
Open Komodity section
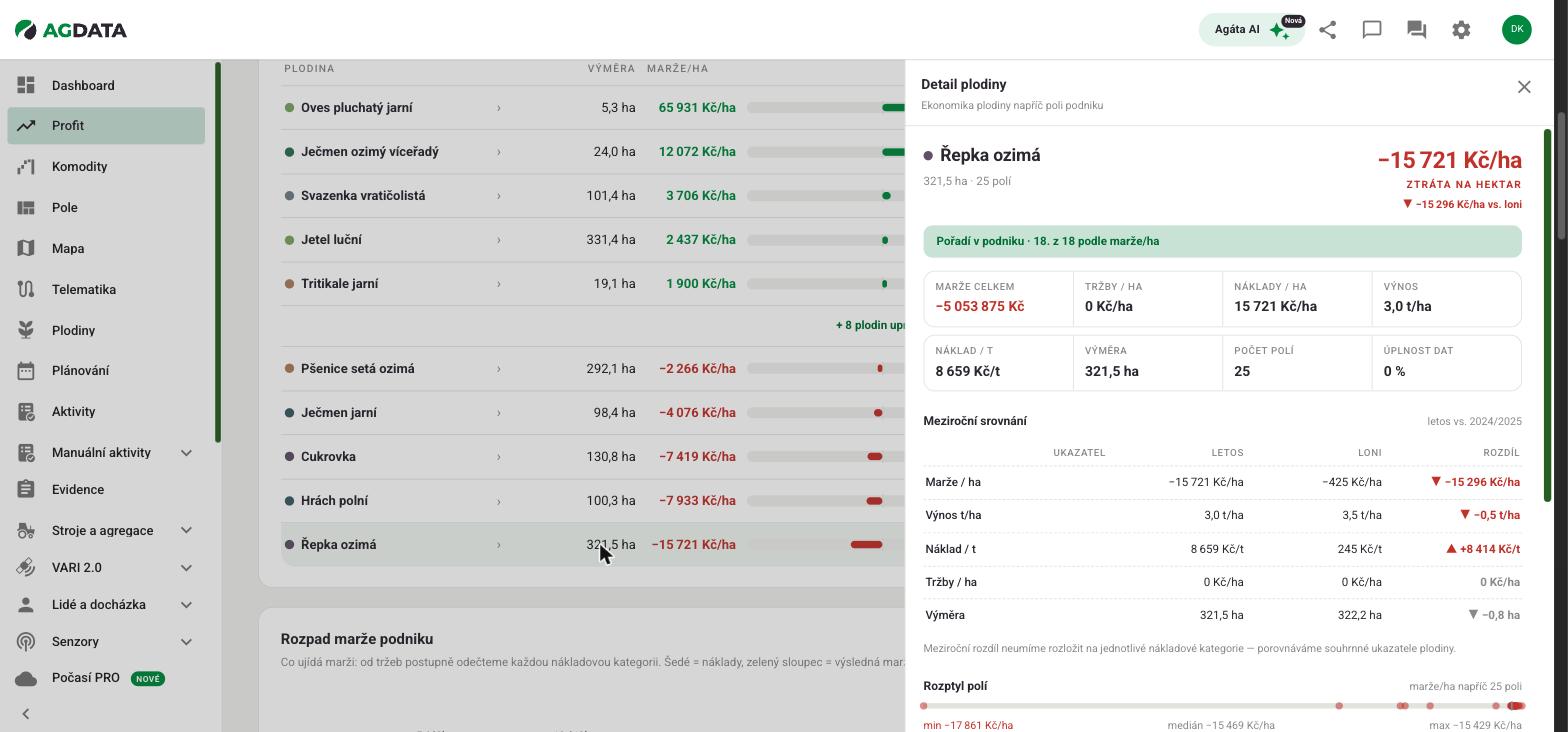tap(106, 167)
